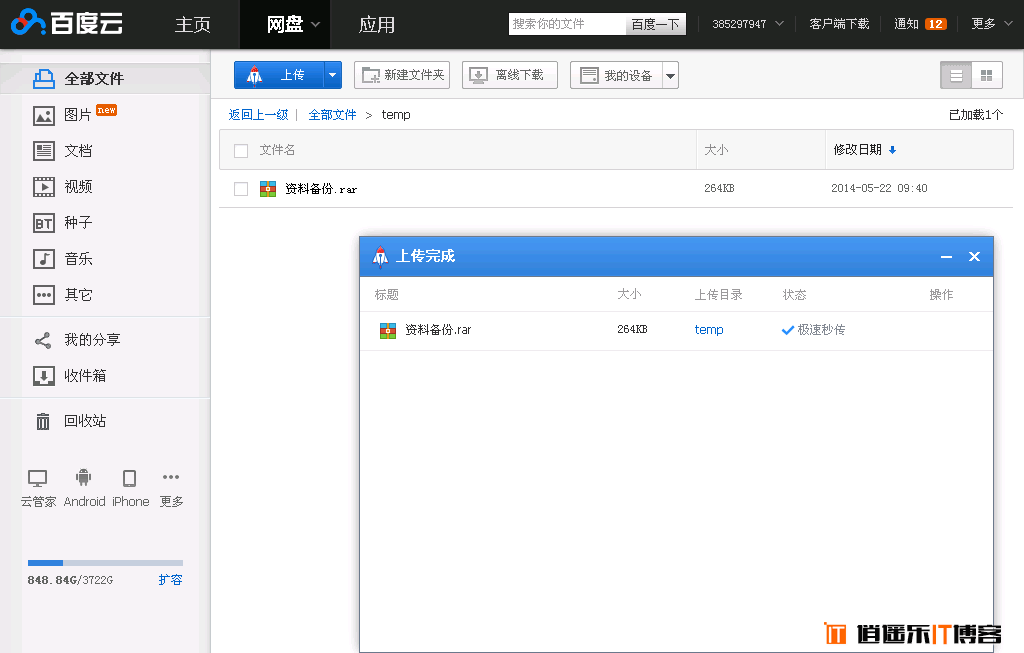
Task: Click the rar icon in the upload dialog
Action: click(388, 330)
